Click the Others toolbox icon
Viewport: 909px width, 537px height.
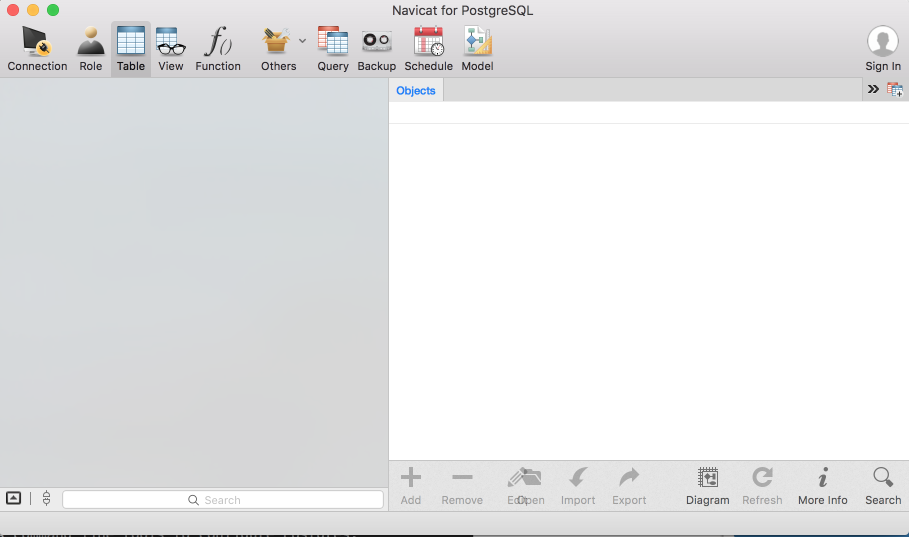click(276, 42)
